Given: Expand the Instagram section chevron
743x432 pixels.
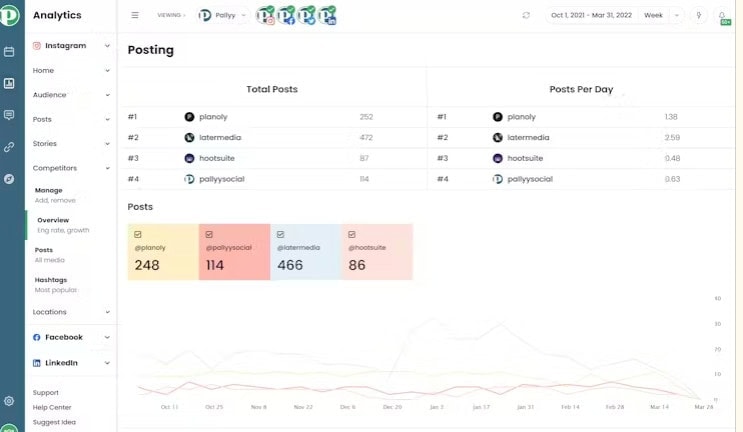Looking at the screenshot, I should [x=108, y=45].
